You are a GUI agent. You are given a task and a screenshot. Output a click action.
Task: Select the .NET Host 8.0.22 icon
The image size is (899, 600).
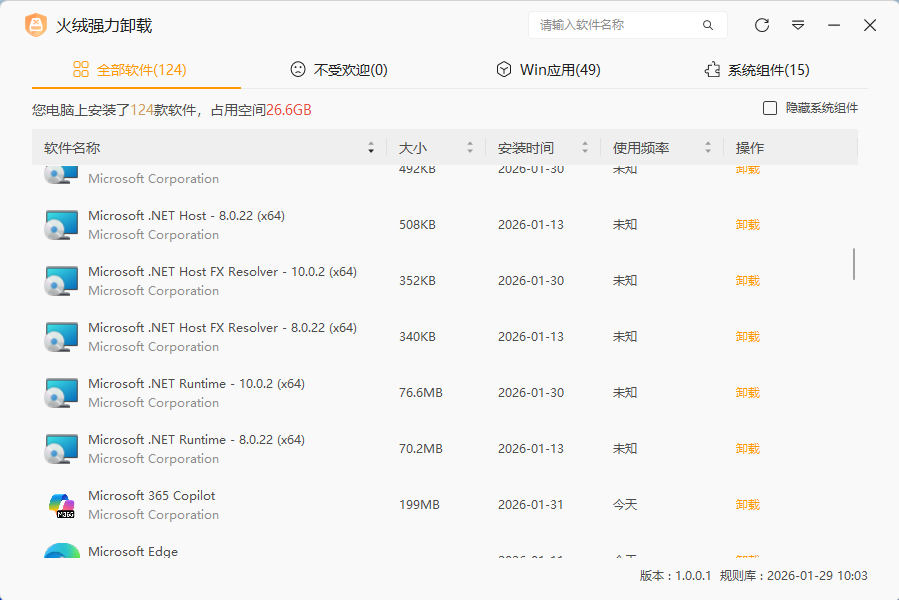[61, 225]
